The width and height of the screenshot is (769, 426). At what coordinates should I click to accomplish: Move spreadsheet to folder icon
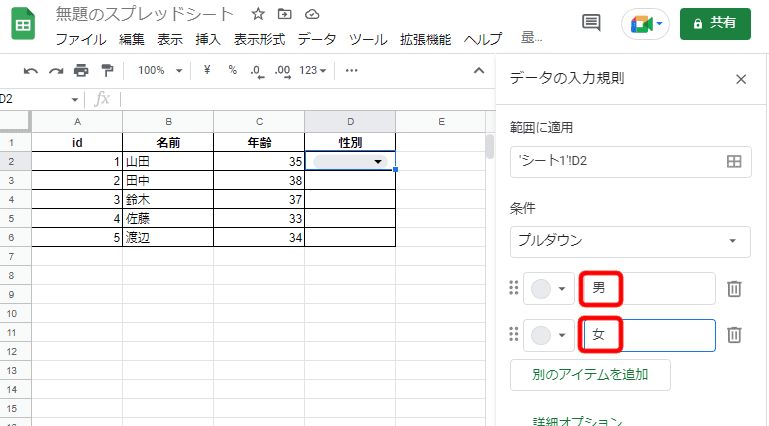pyautogui.click(x=284, y=14)
